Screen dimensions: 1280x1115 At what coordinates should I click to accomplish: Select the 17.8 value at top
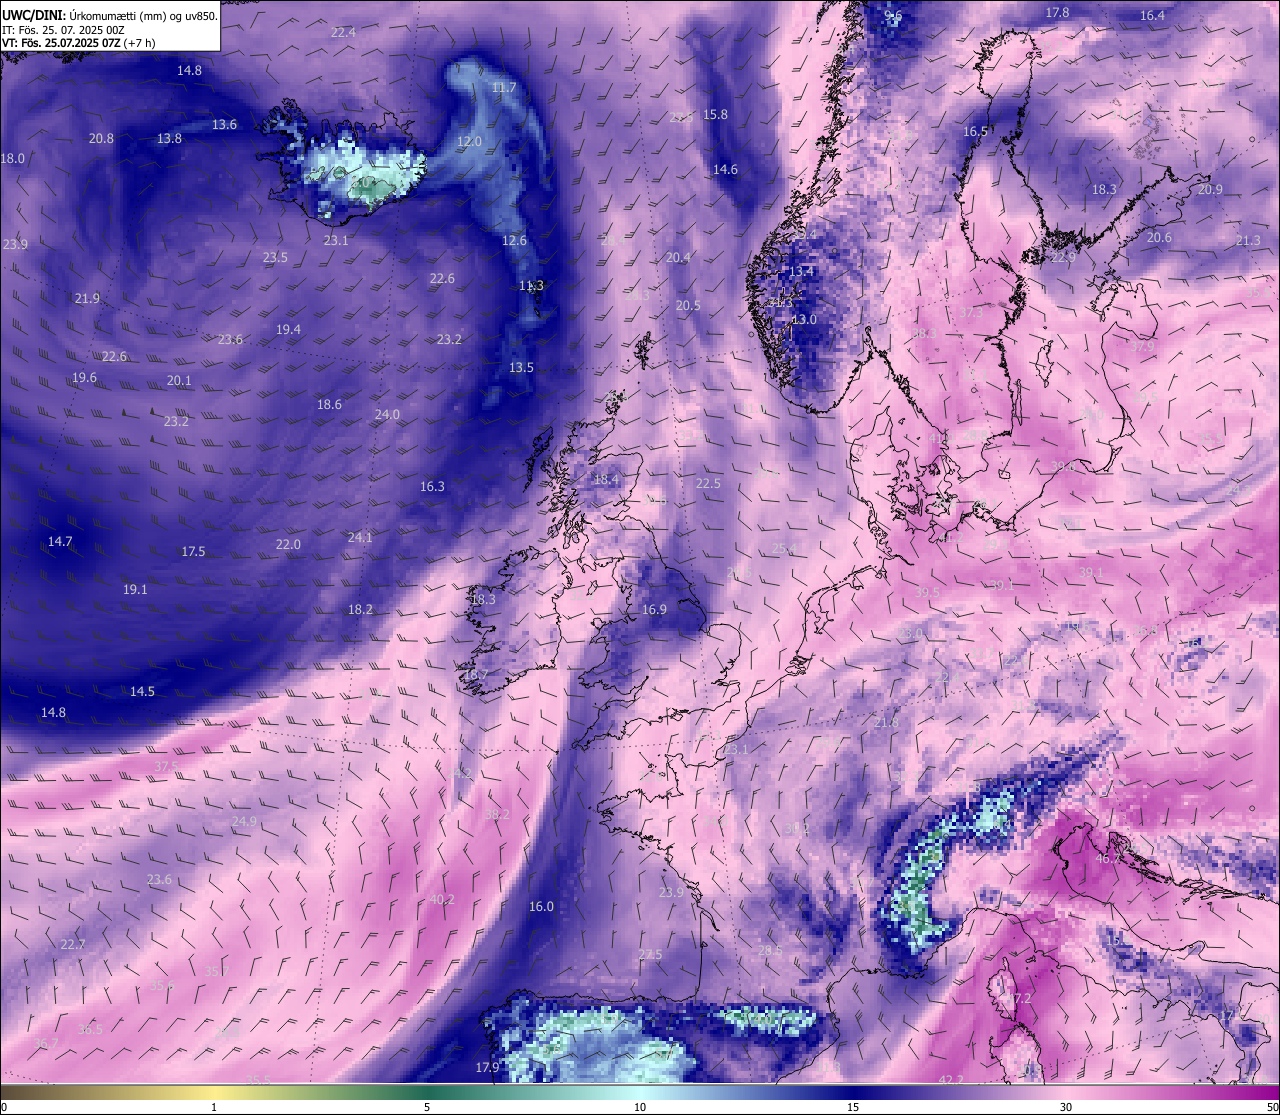coord(1057,13)
